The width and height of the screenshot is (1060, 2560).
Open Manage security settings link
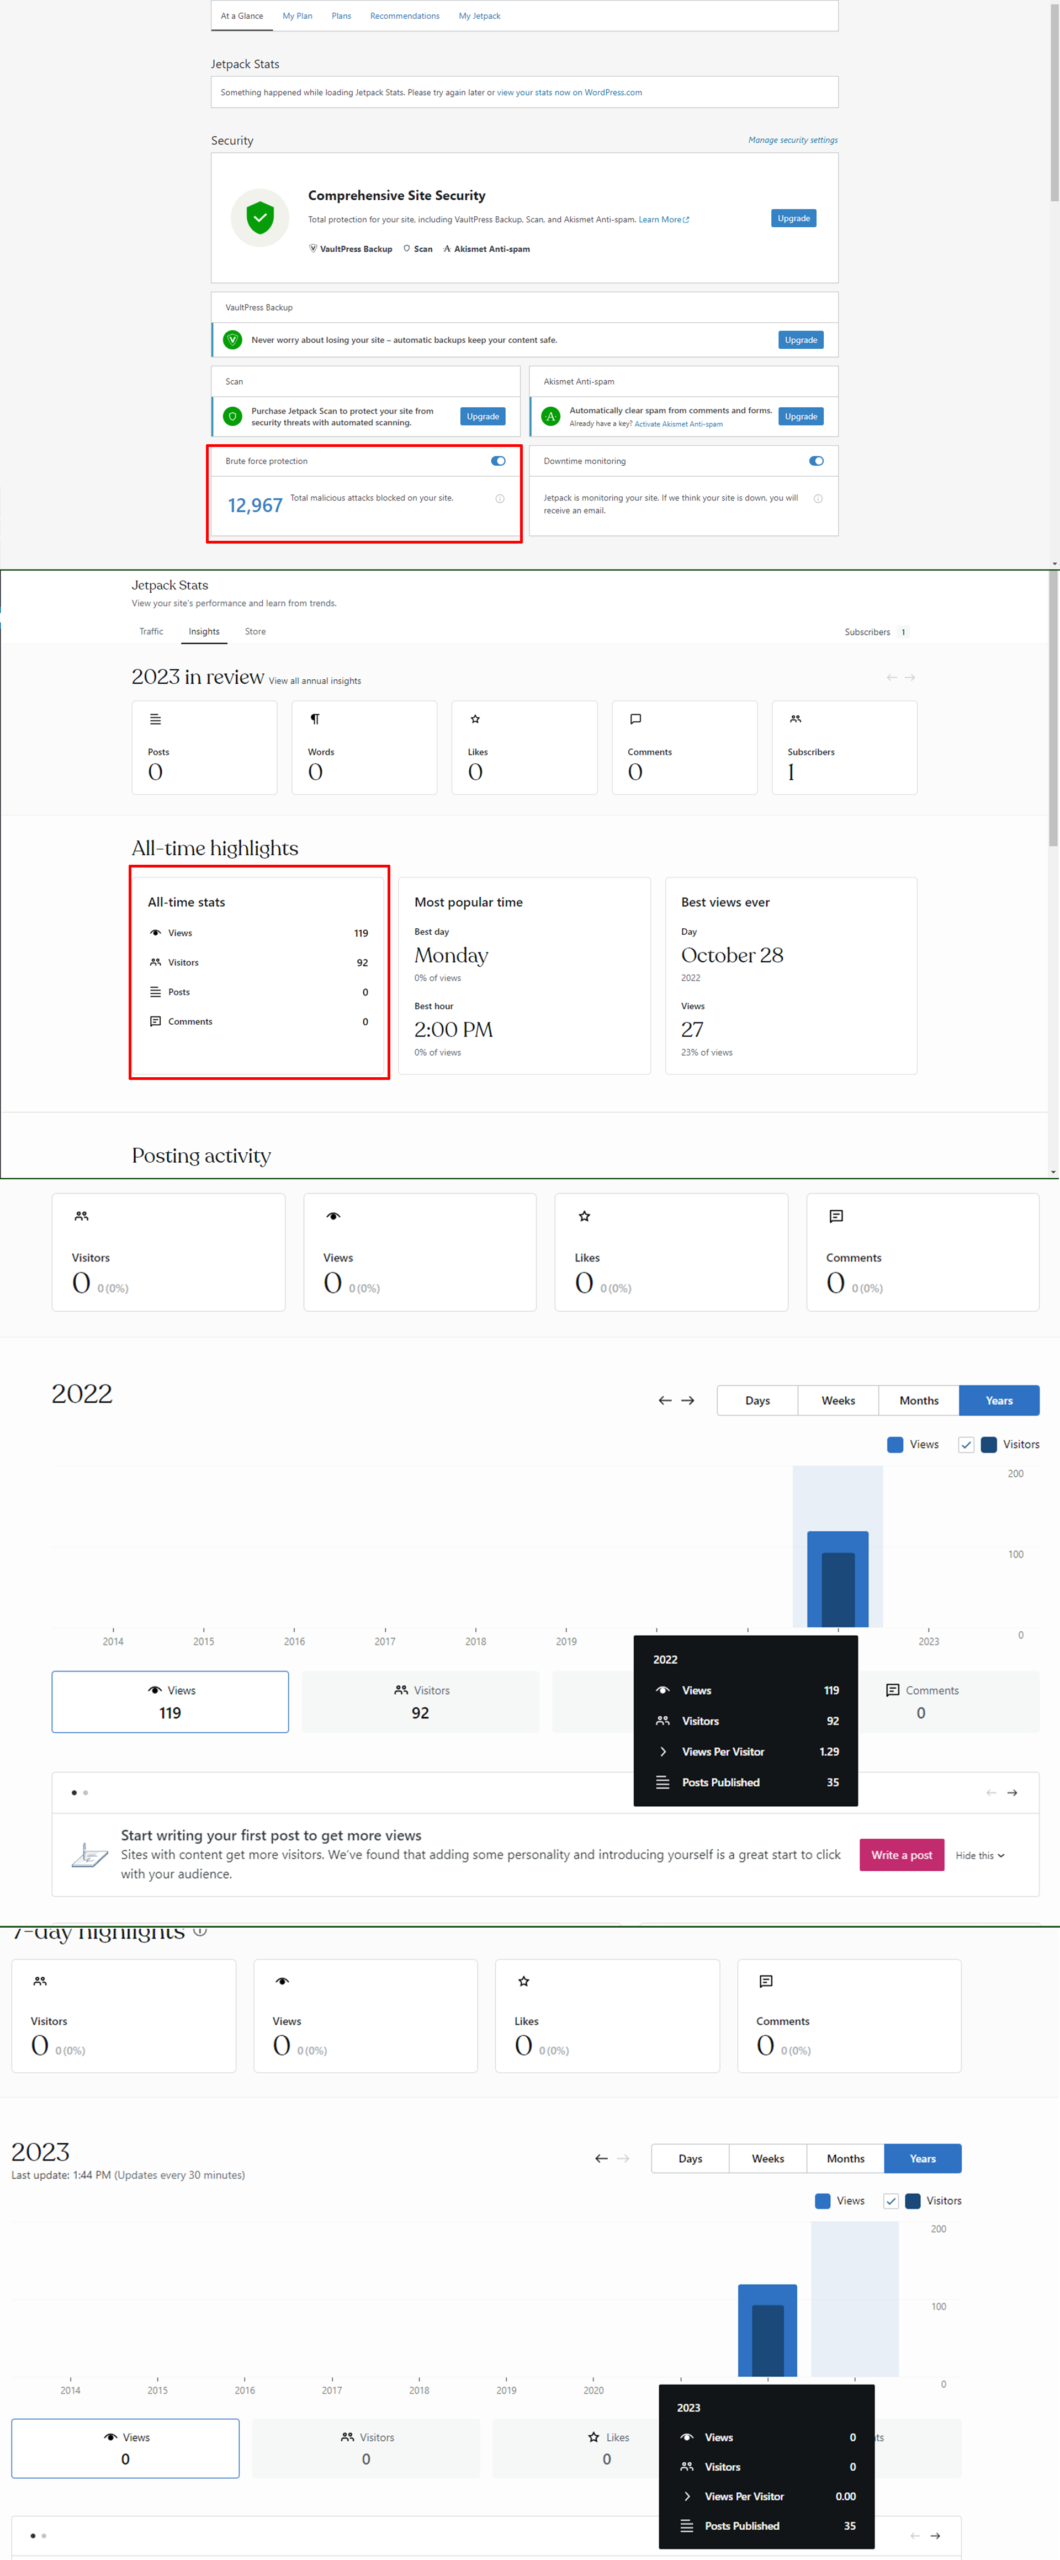pyautogui.click(x=793, y=140)
